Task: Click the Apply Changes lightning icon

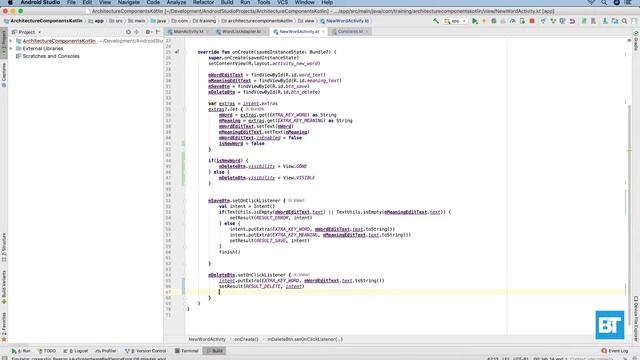Action: [x=484, y=21]
